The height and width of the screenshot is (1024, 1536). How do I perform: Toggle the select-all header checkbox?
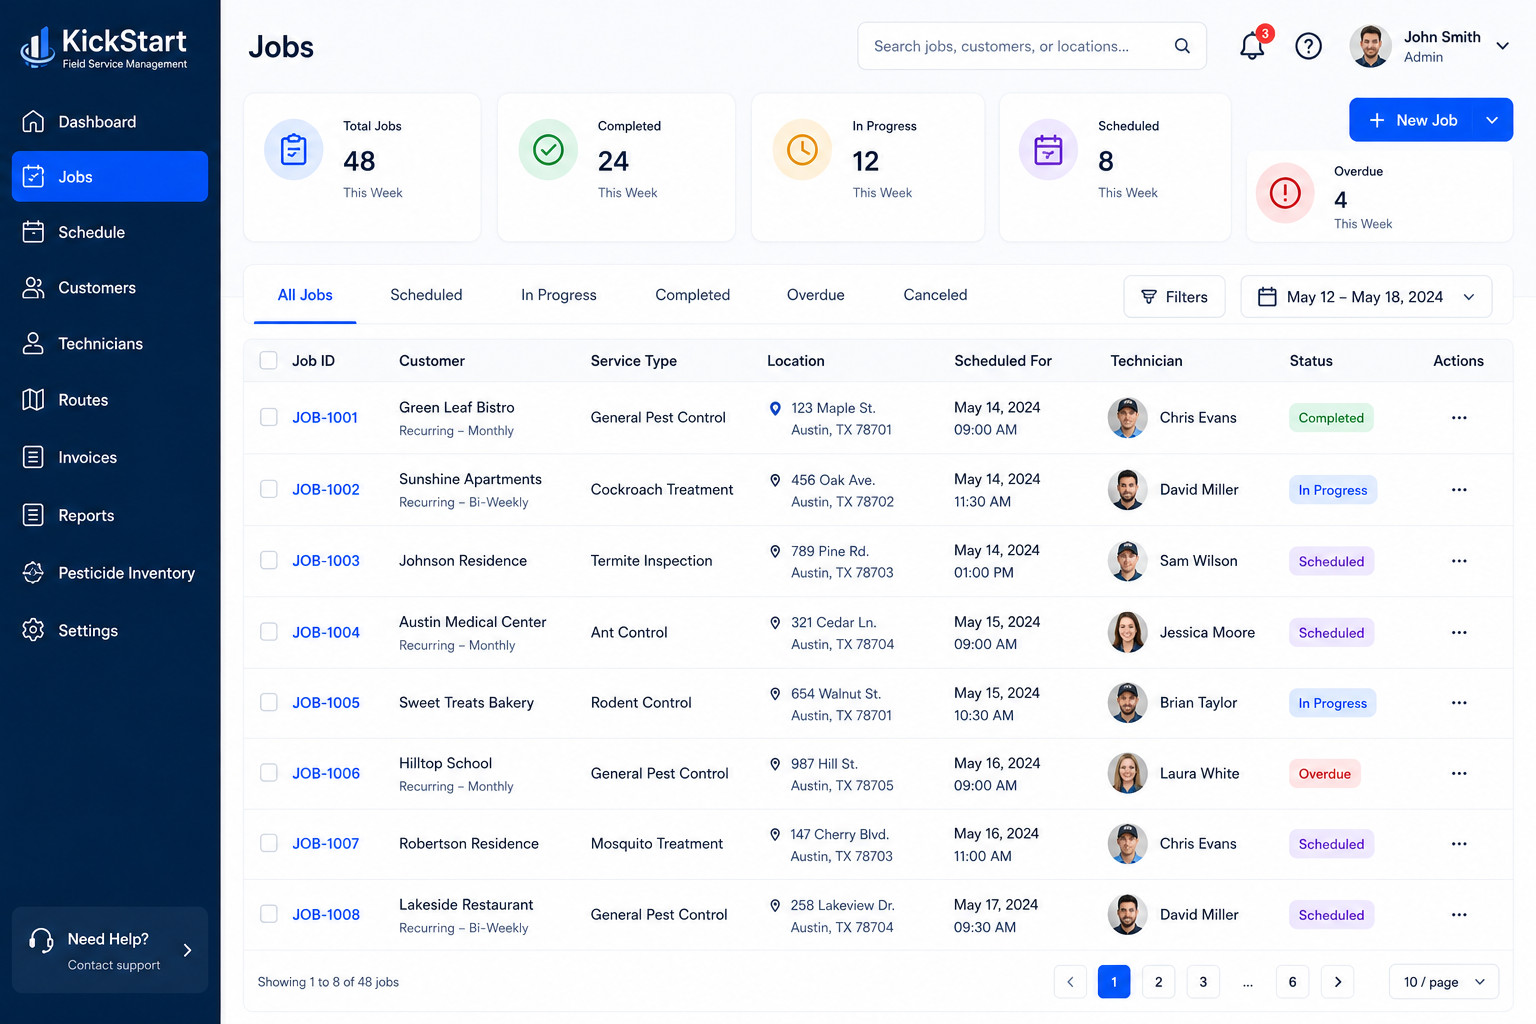pos(269,360)
